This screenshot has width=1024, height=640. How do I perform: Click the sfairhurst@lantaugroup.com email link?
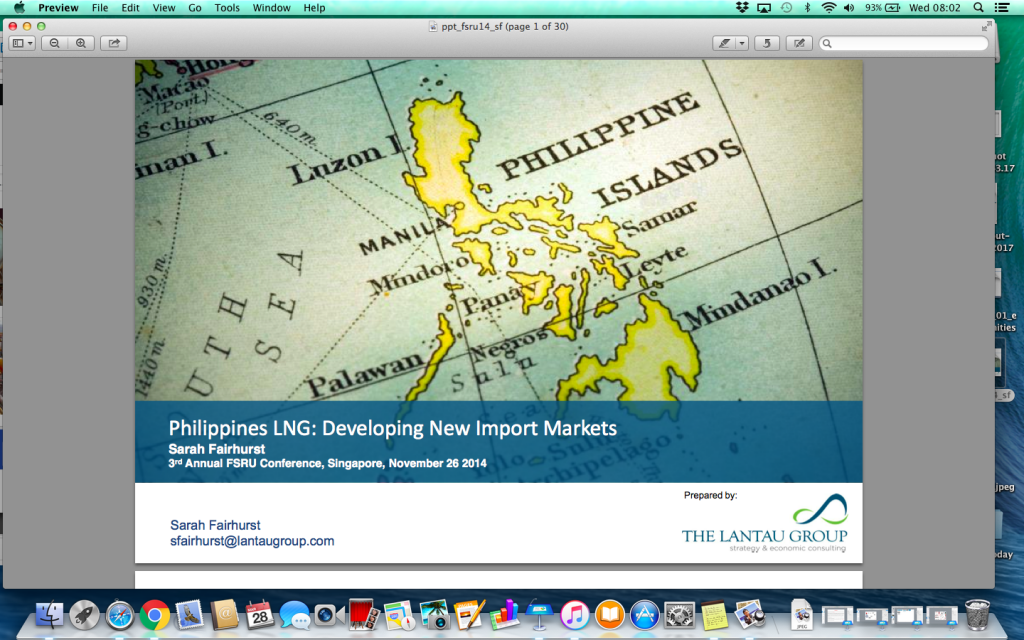click(253, 541)
